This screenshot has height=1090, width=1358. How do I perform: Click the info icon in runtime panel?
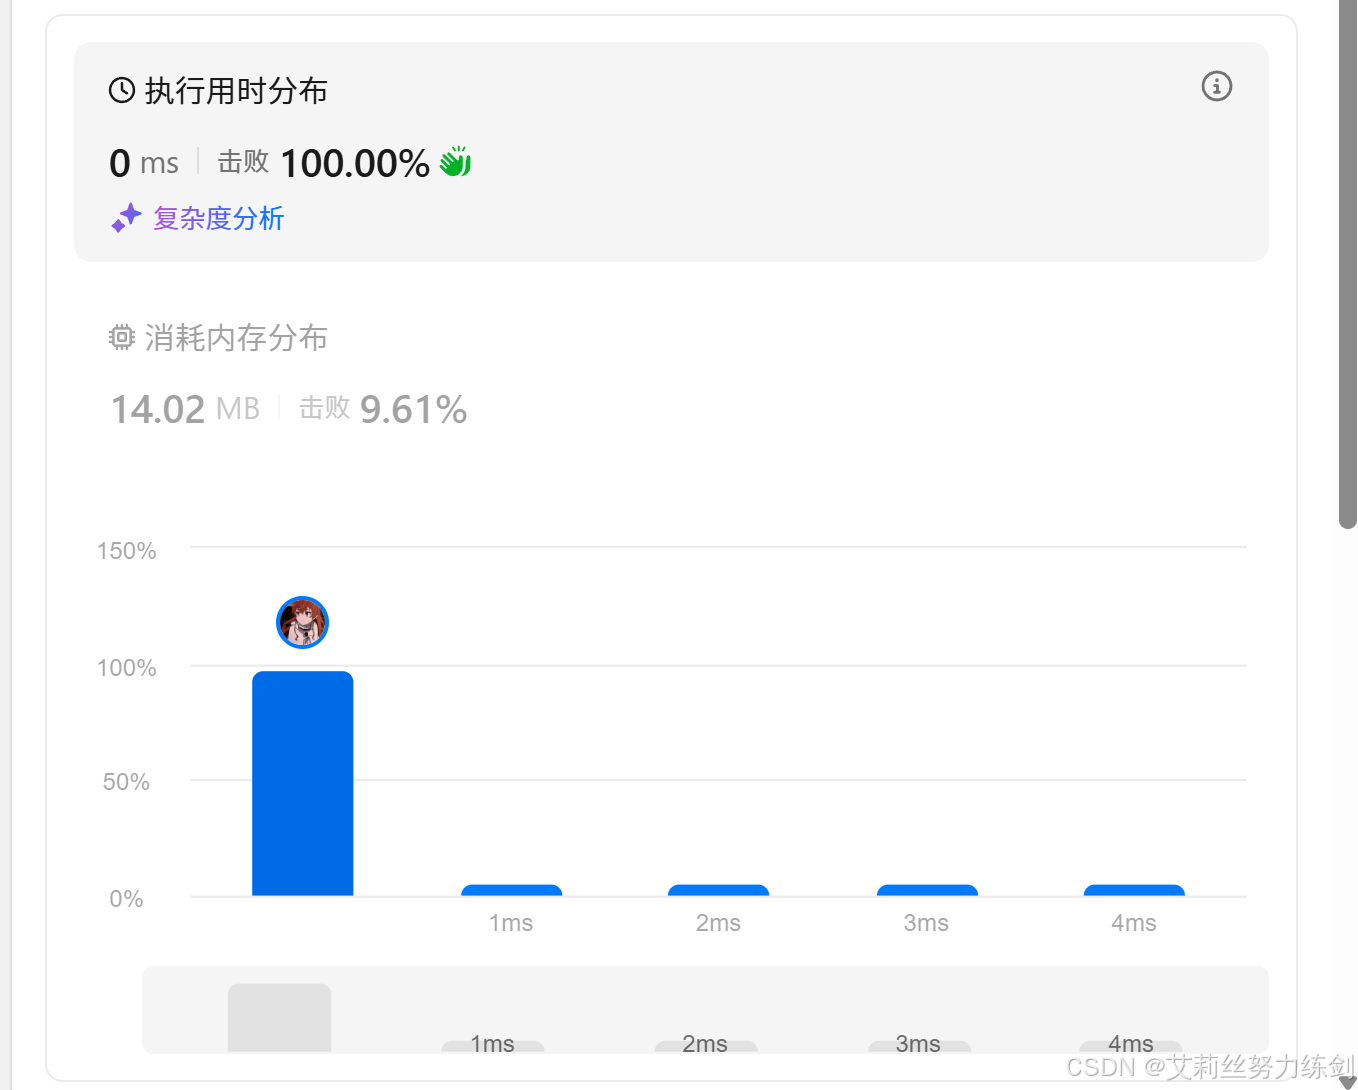tap(1216, 86)
